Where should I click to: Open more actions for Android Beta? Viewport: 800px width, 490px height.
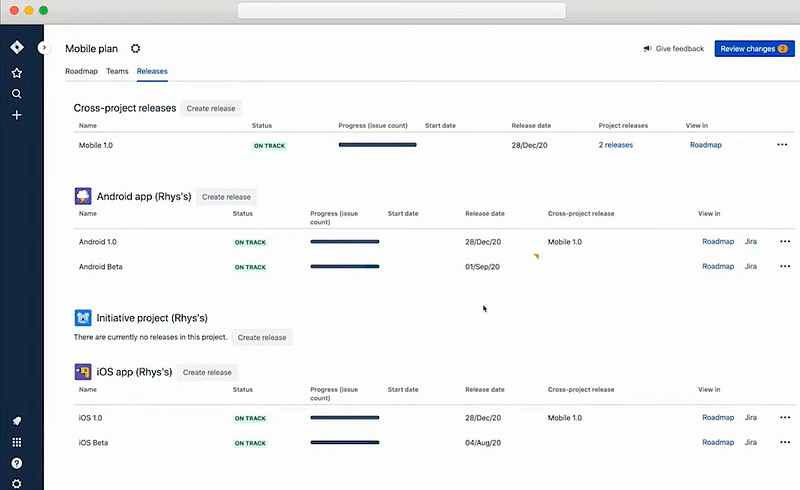785,266
